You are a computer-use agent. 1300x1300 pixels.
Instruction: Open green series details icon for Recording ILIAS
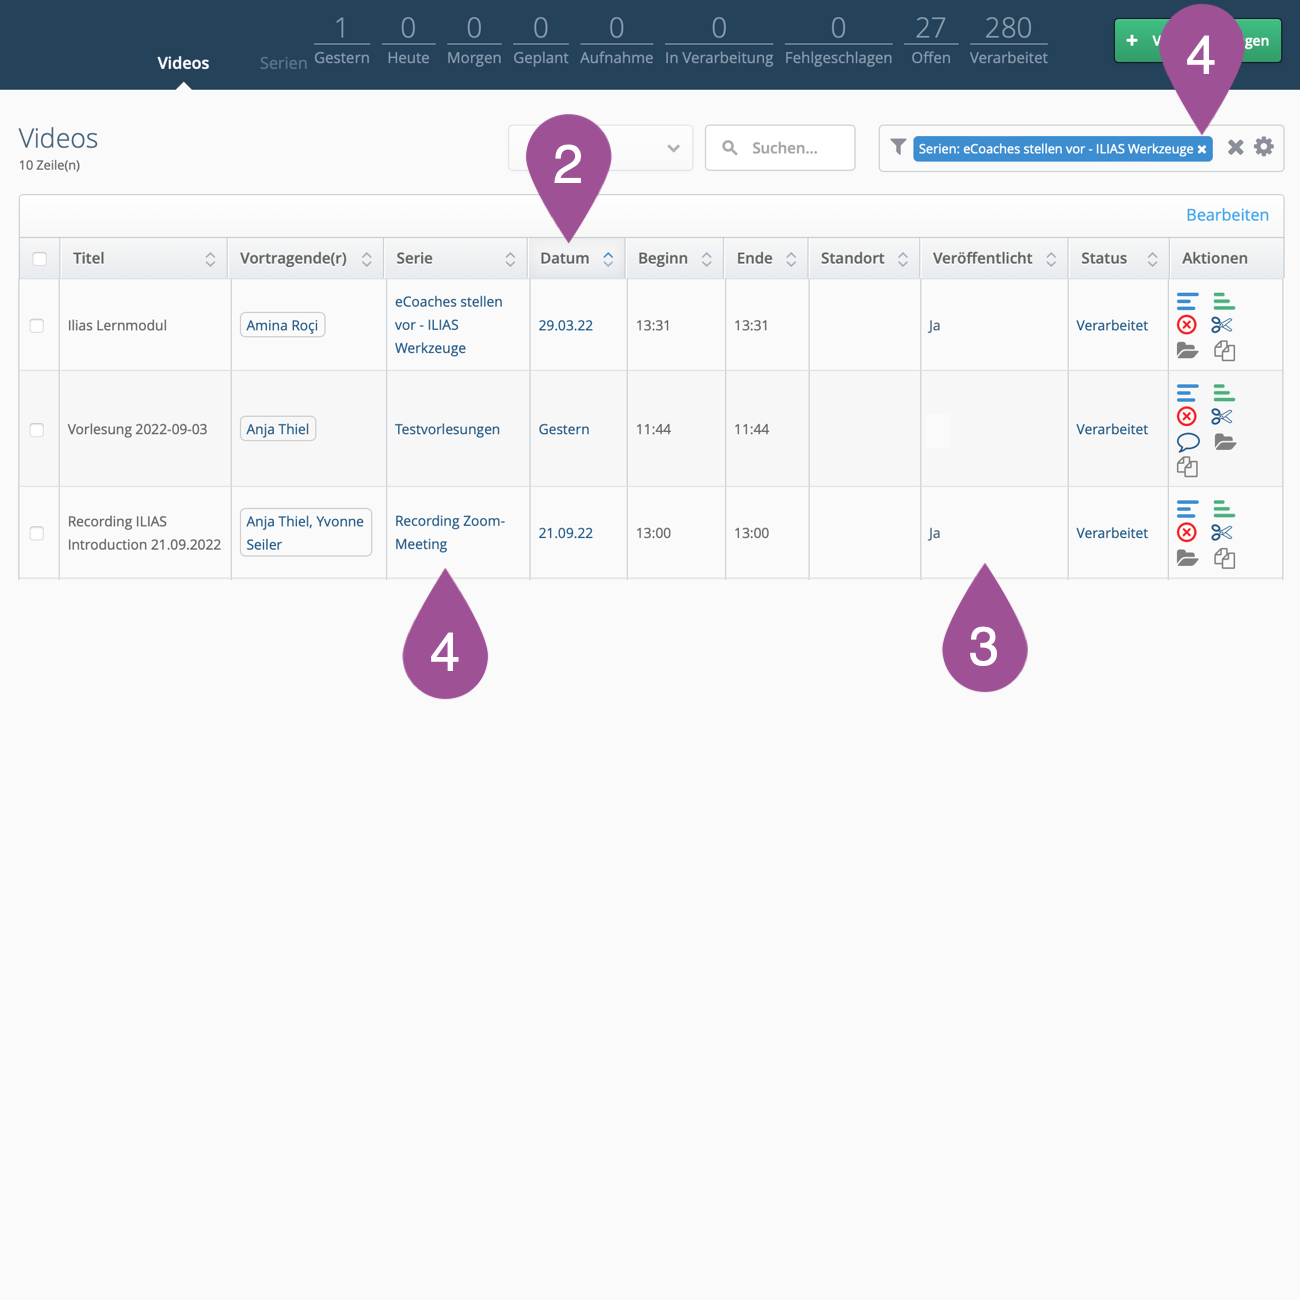click(1224, 509)
